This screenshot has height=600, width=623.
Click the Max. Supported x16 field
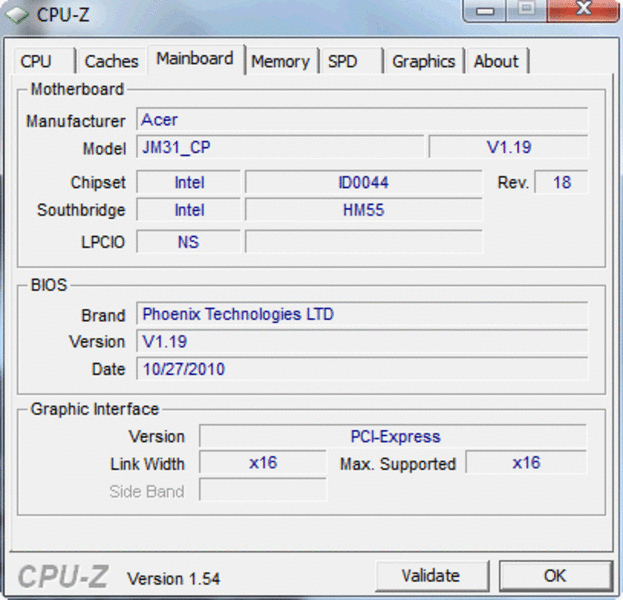tap(526, 463)
